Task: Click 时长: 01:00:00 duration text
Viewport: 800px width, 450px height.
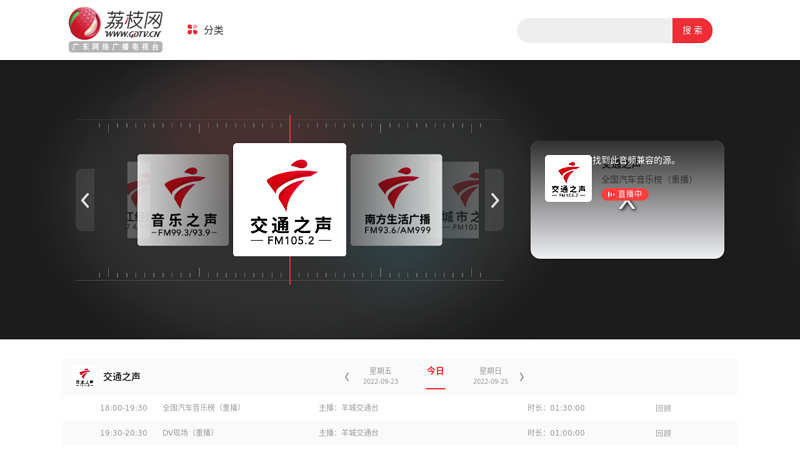Action: tap(556, 433)
